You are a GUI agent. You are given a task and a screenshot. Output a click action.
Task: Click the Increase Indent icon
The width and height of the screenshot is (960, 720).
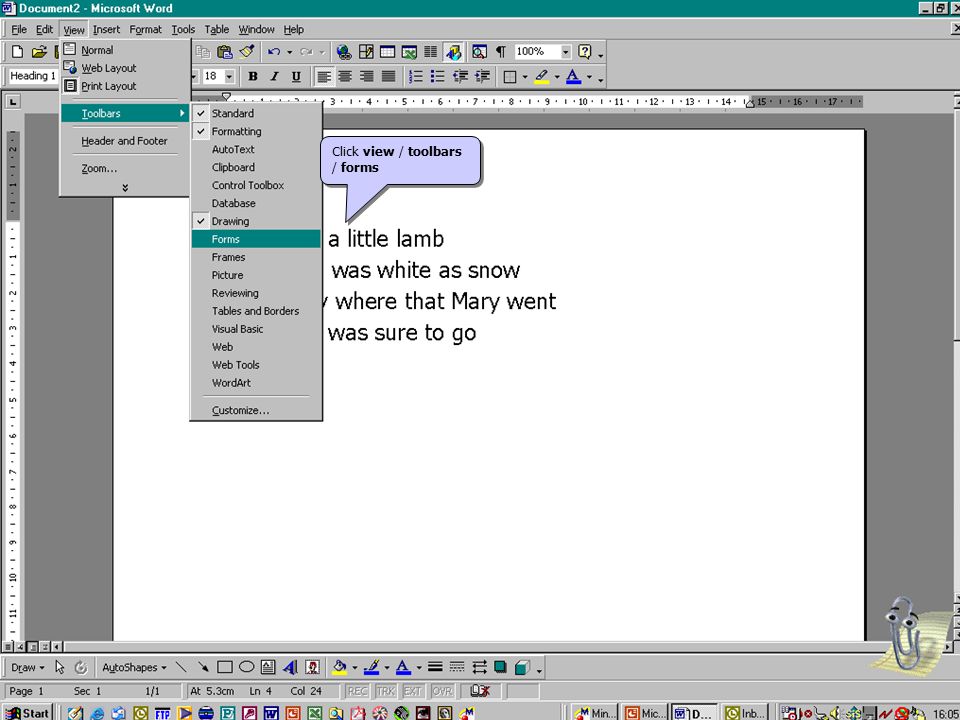482,77
